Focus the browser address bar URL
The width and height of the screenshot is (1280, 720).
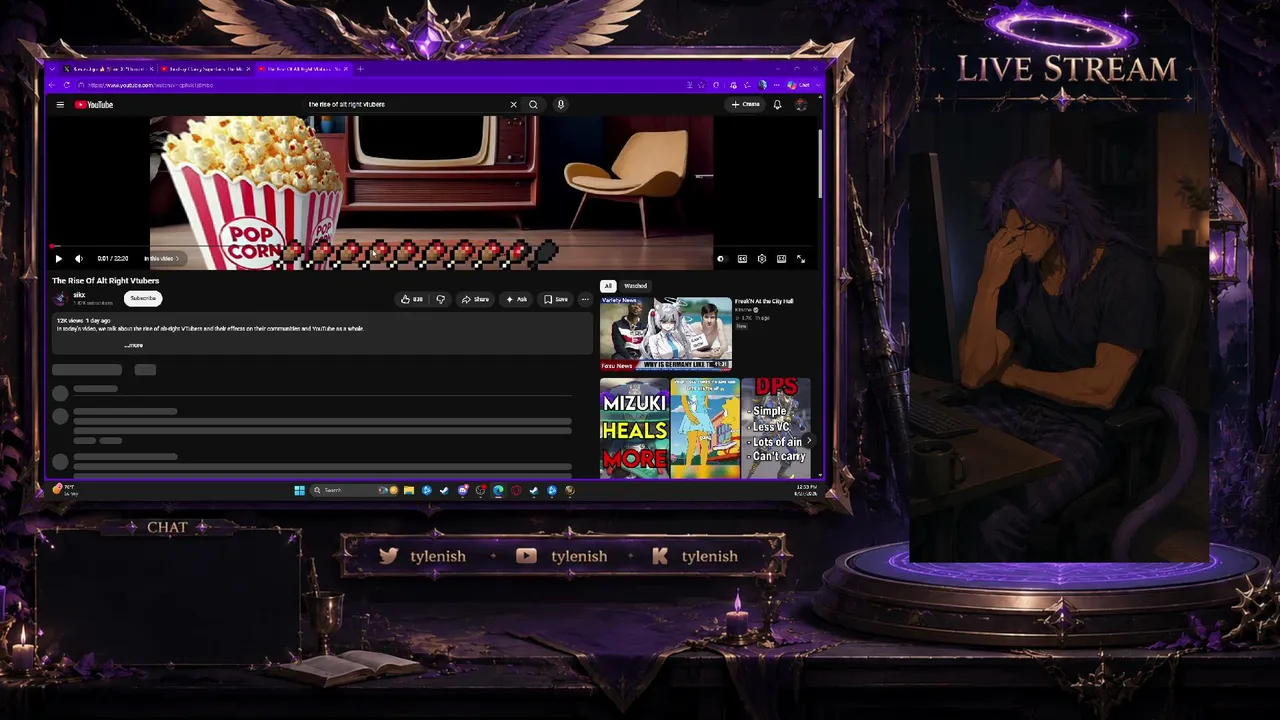click(150, 85)
